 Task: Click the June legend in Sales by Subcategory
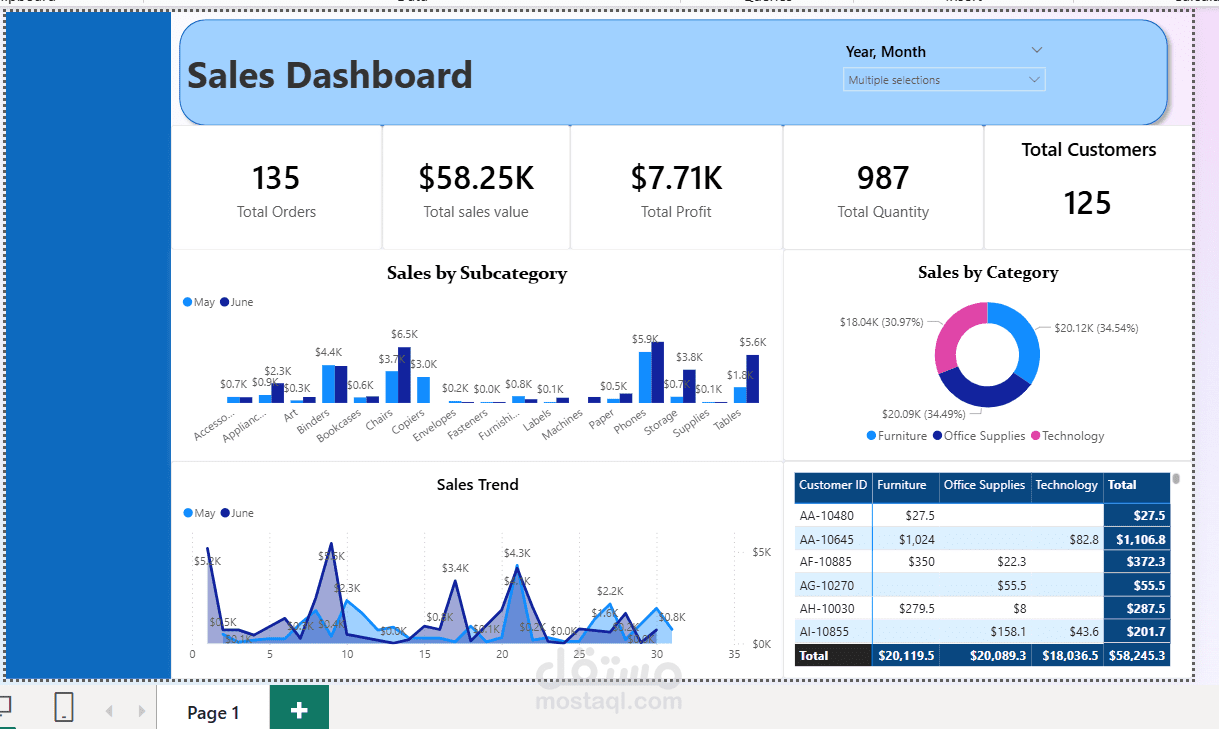[237, 302]
